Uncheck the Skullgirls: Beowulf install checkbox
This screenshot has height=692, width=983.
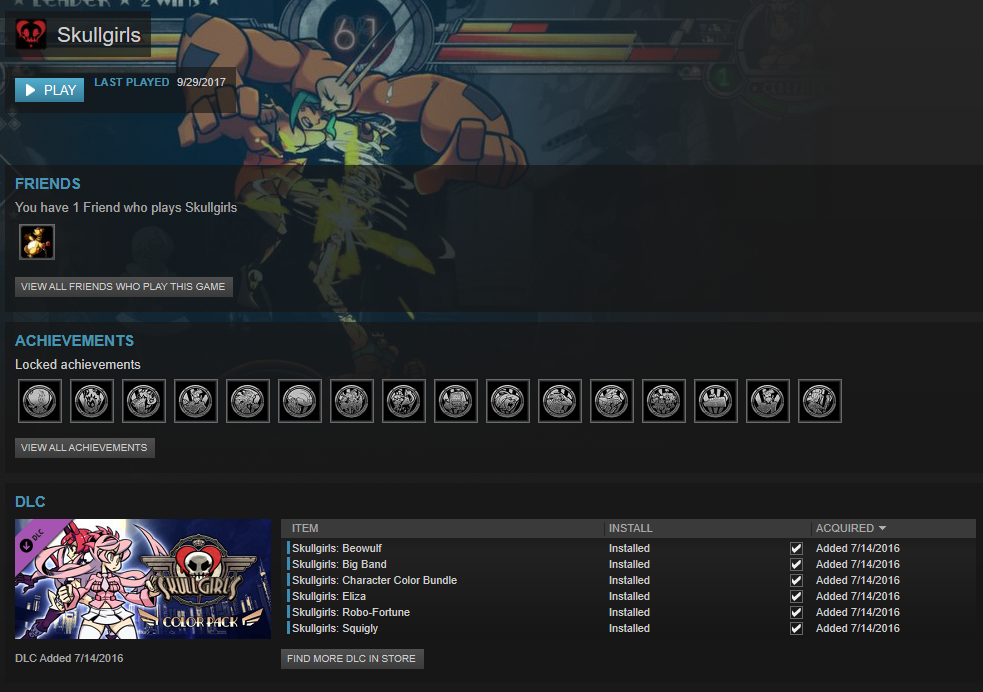(x=796, y=548)
